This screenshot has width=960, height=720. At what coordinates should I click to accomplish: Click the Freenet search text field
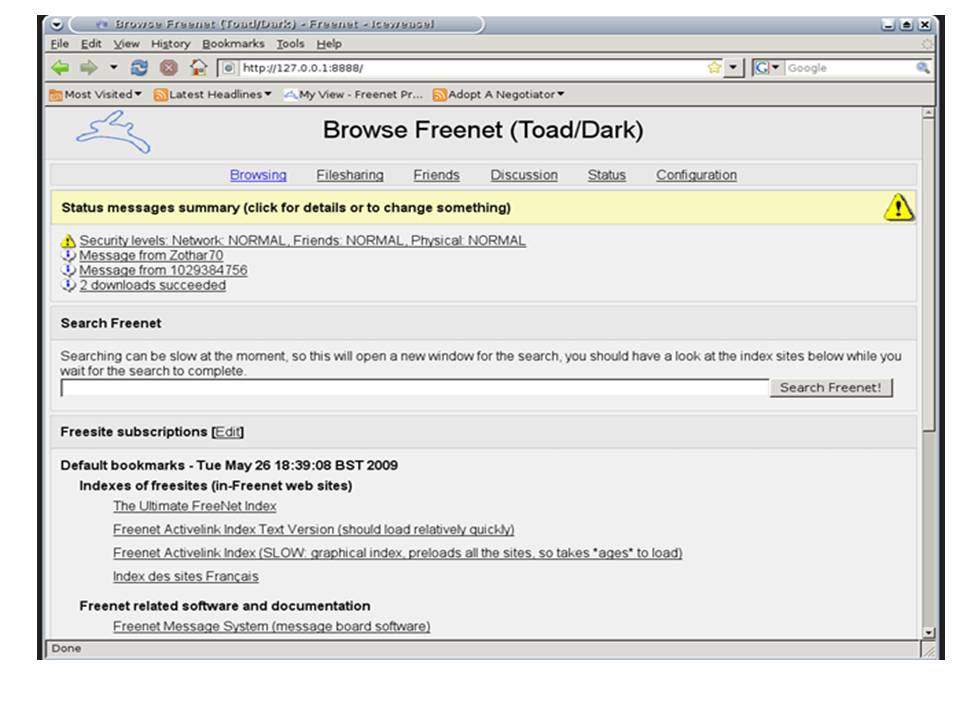(414, 388)
